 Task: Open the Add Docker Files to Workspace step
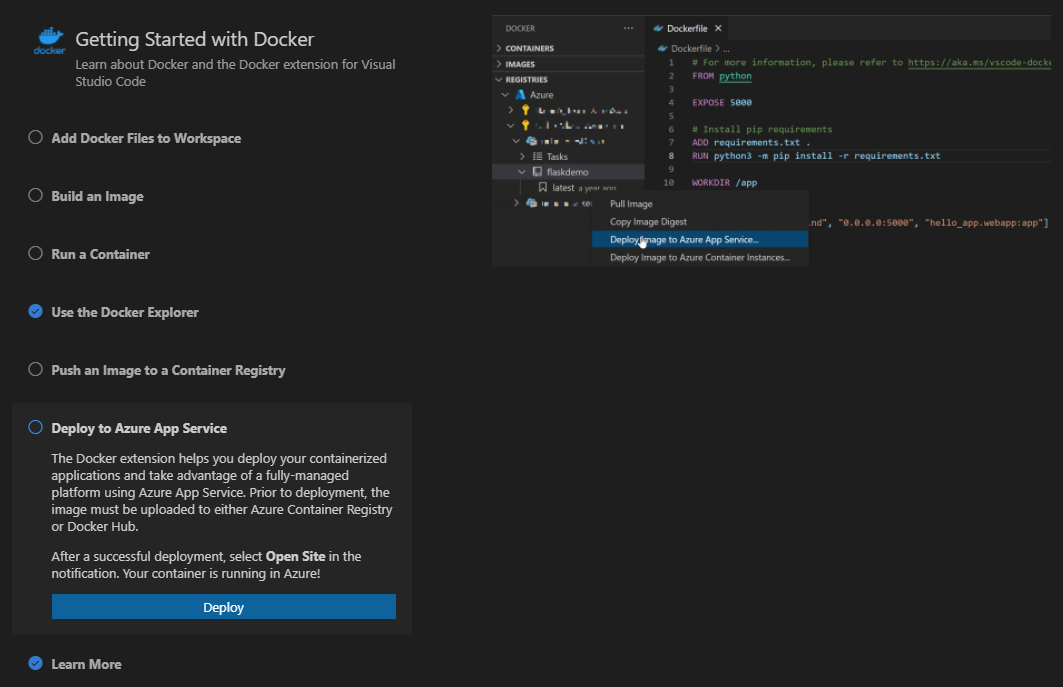pyautogui.click(x=146, y=138)
